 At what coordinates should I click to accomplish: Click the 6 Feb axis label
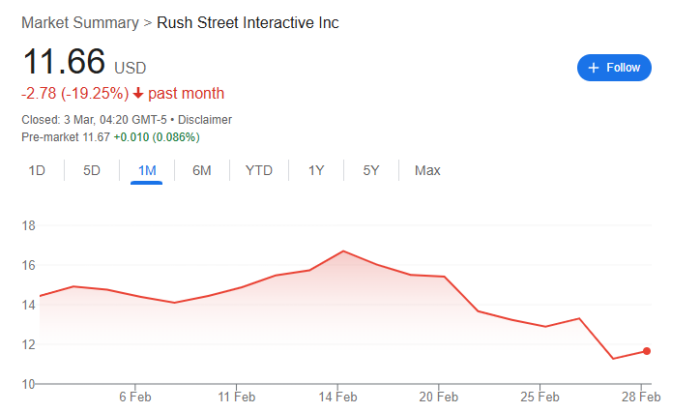click(135, 395)
